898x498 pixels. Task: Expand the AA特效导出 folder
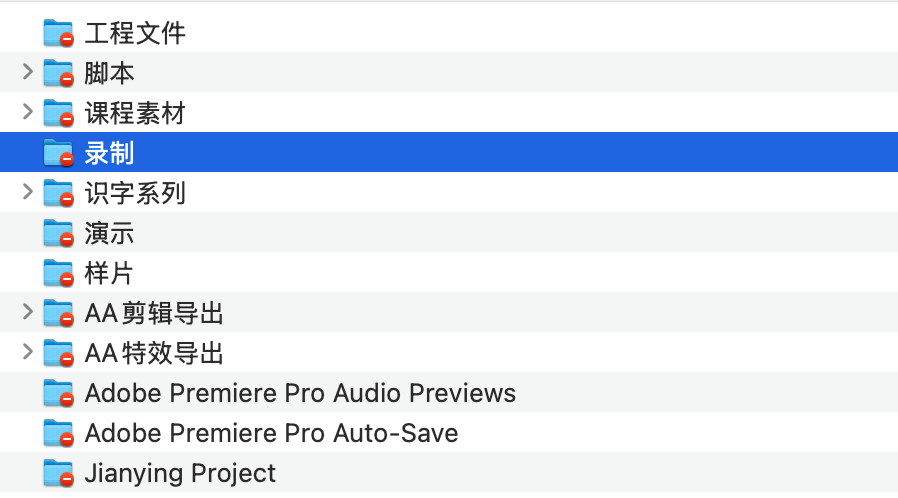pyautogui.click(x=27, y=353)
